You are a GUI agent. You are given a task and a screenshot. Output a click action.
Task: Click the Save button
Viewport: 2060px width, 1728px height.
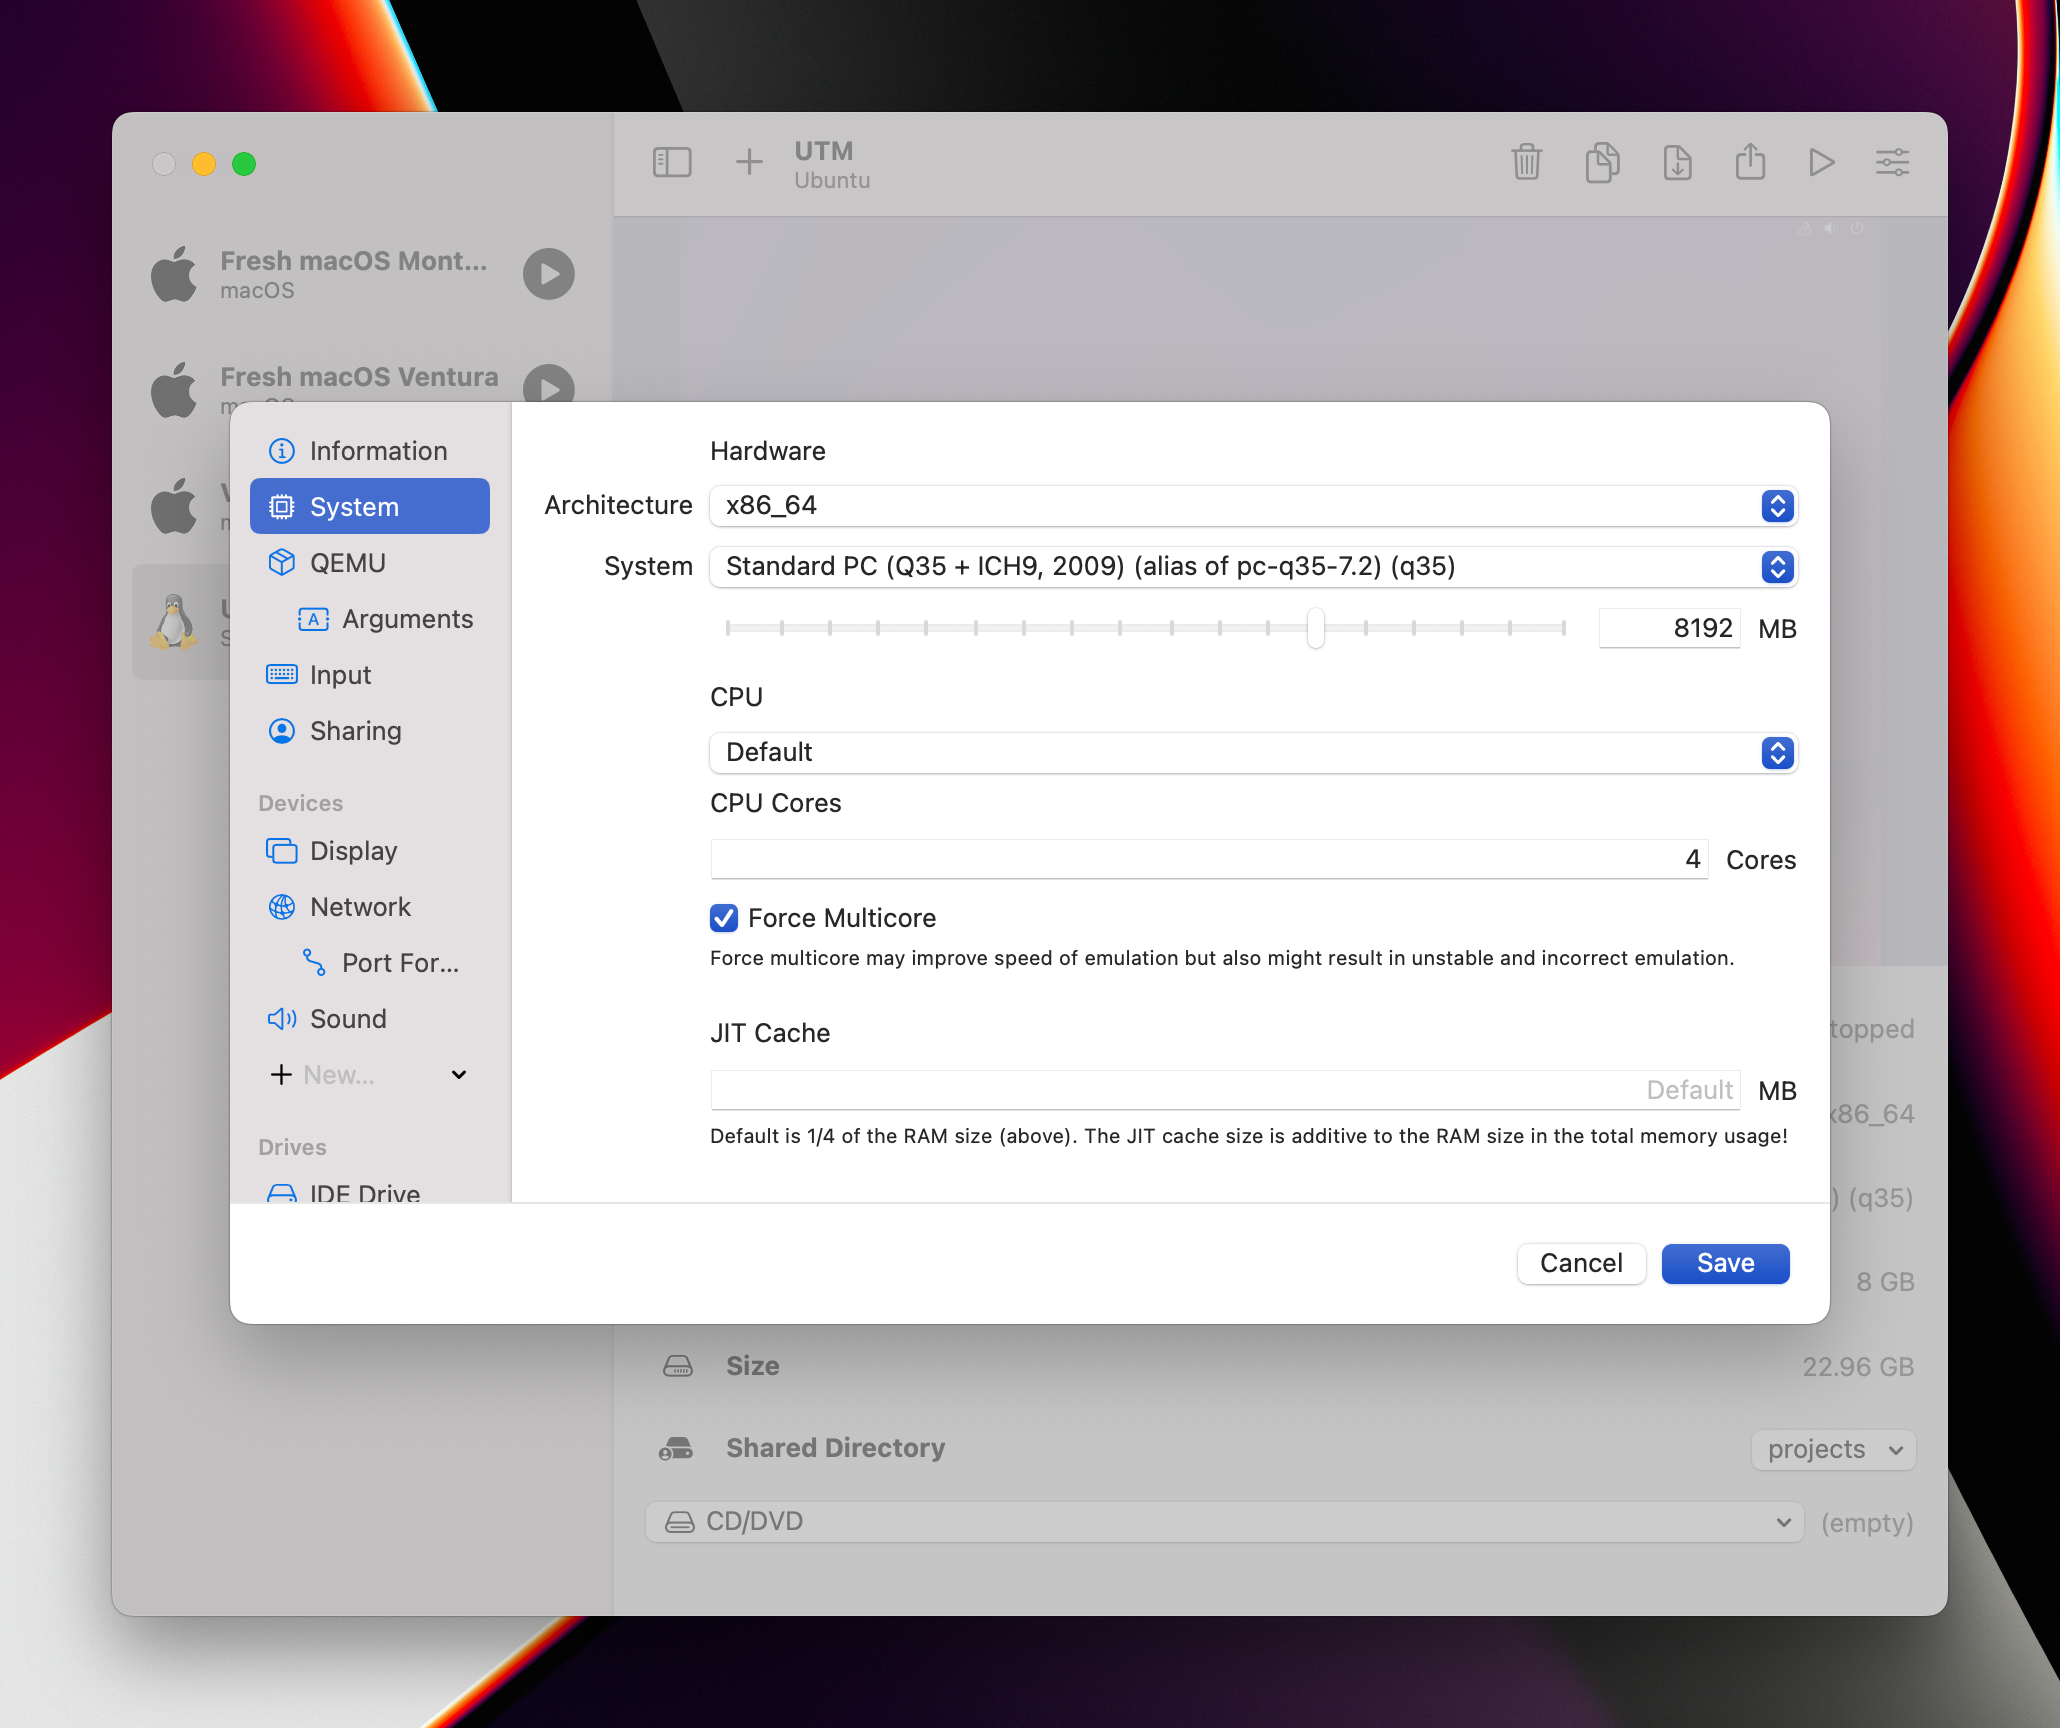(x=1726, y=1264)
